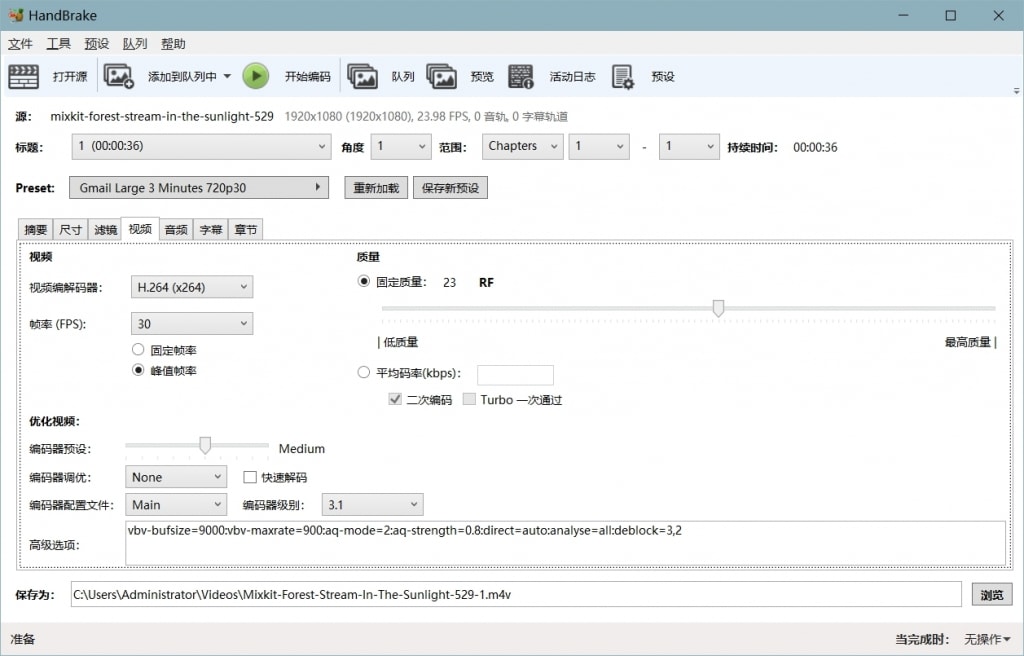Select the 固定质量 radio button

(x=364, y=282)
